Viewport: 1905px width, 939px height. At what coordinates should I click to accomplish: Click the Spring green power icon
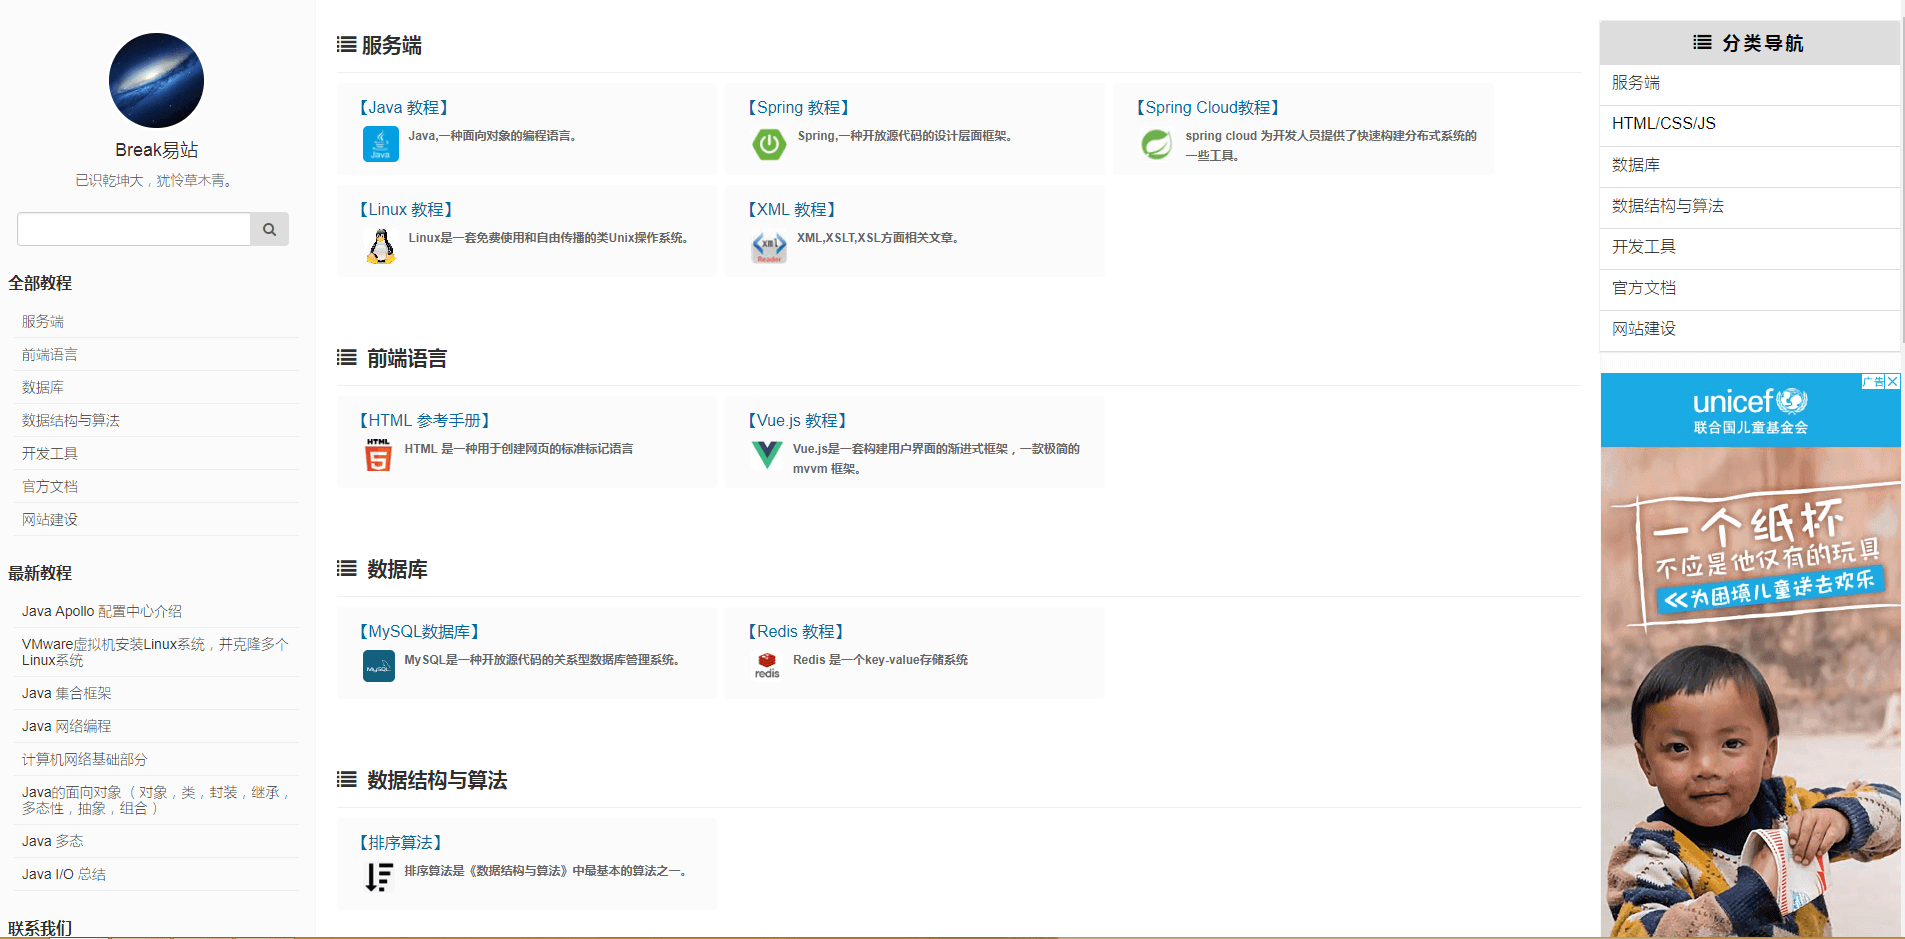(x=769, y=144)
